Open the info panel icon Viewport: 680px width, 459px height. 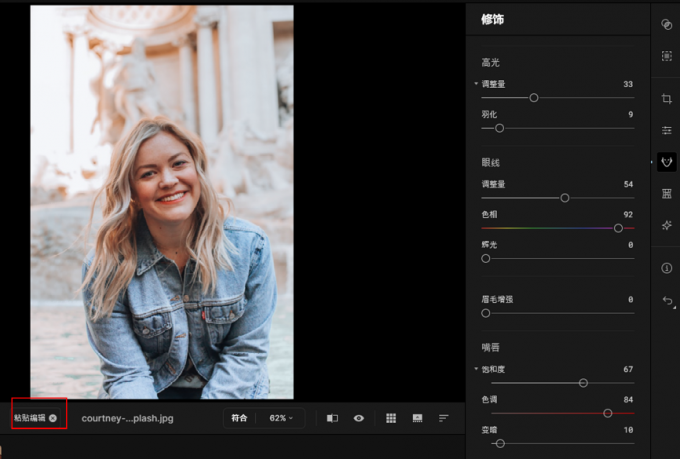click(666, 268)
